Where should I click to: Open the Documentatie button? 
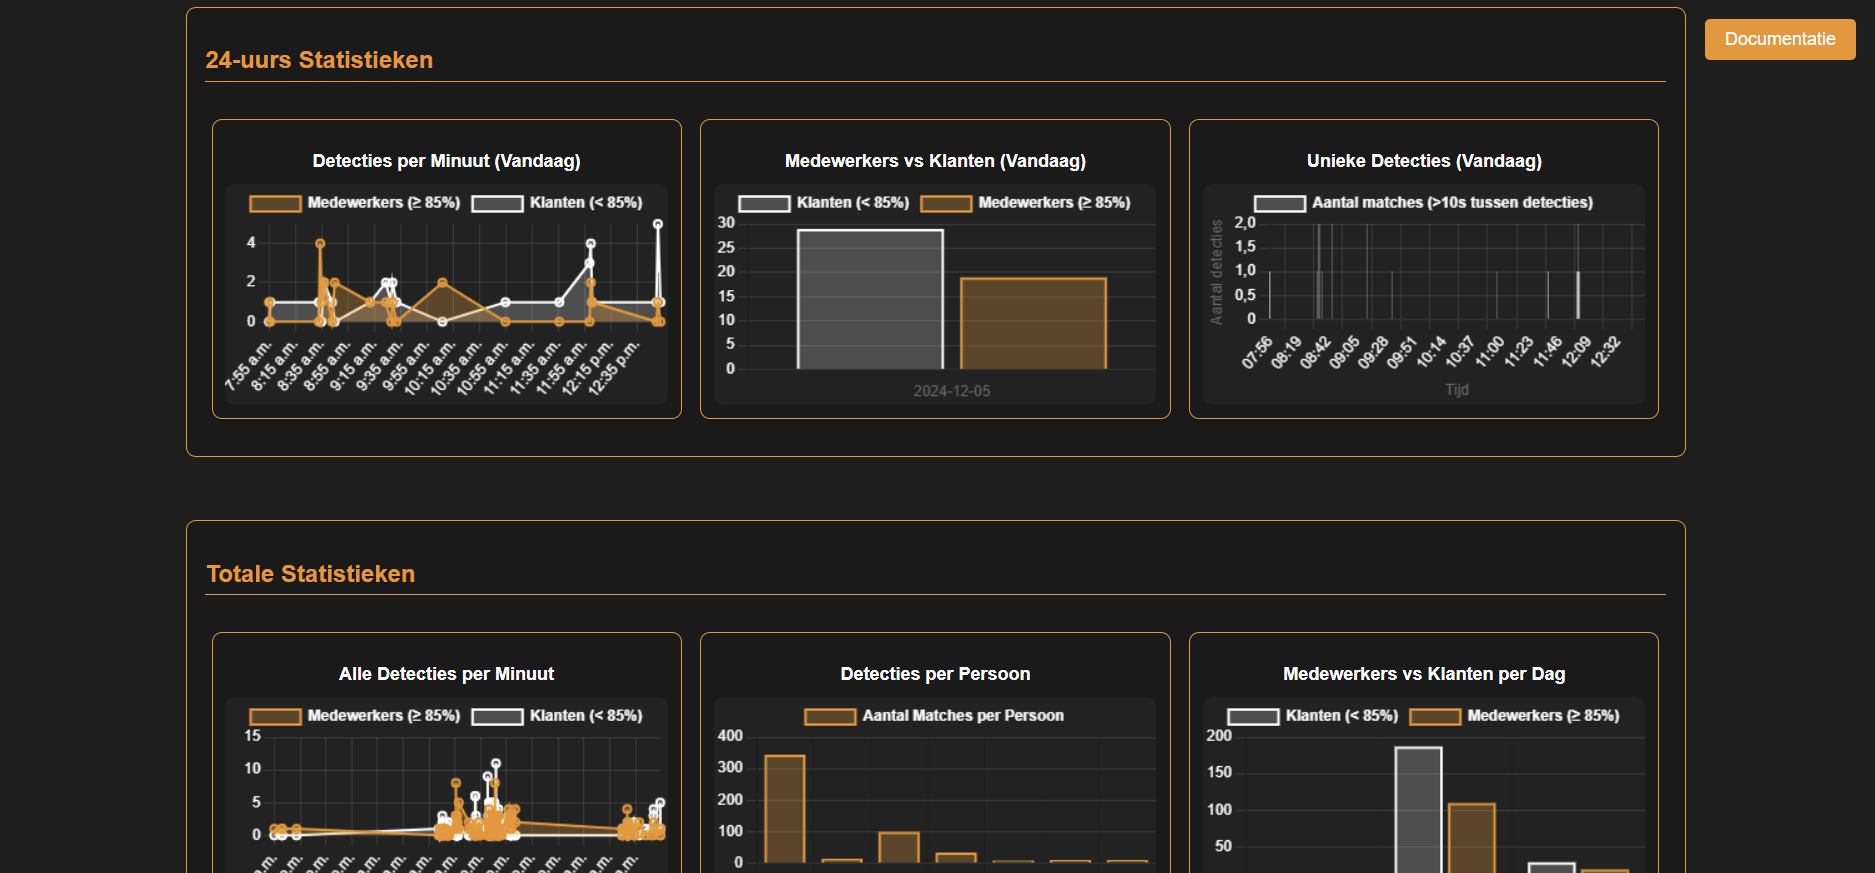click(x=1780, y=39)
